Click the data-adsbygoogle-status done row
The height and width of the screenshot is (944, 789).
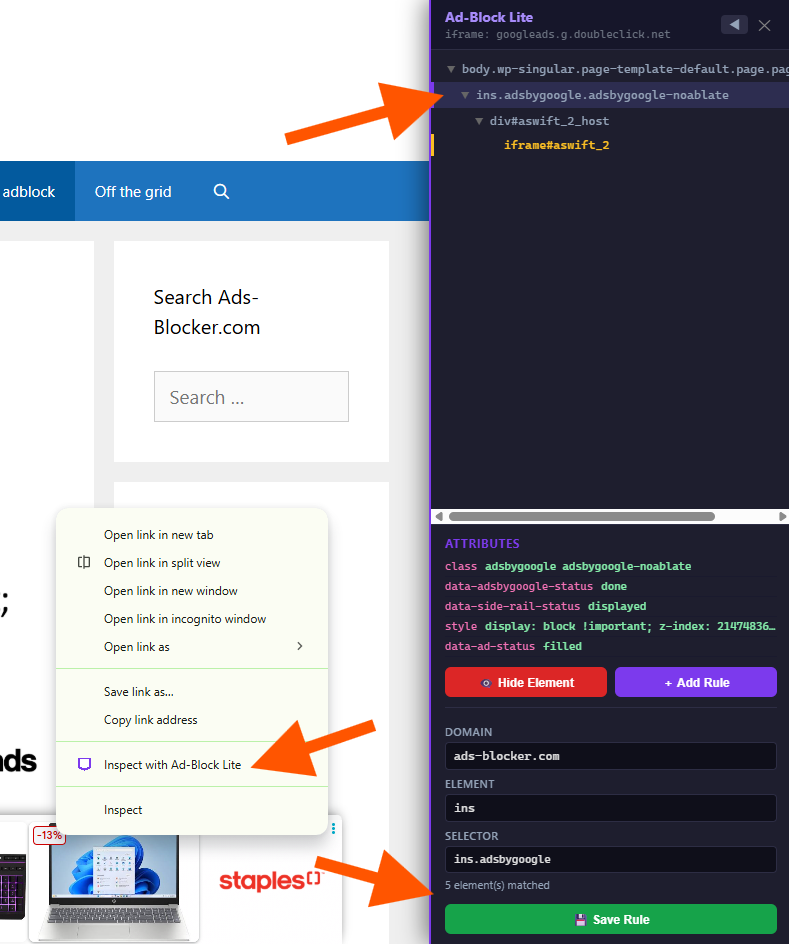tap(610, 586)
